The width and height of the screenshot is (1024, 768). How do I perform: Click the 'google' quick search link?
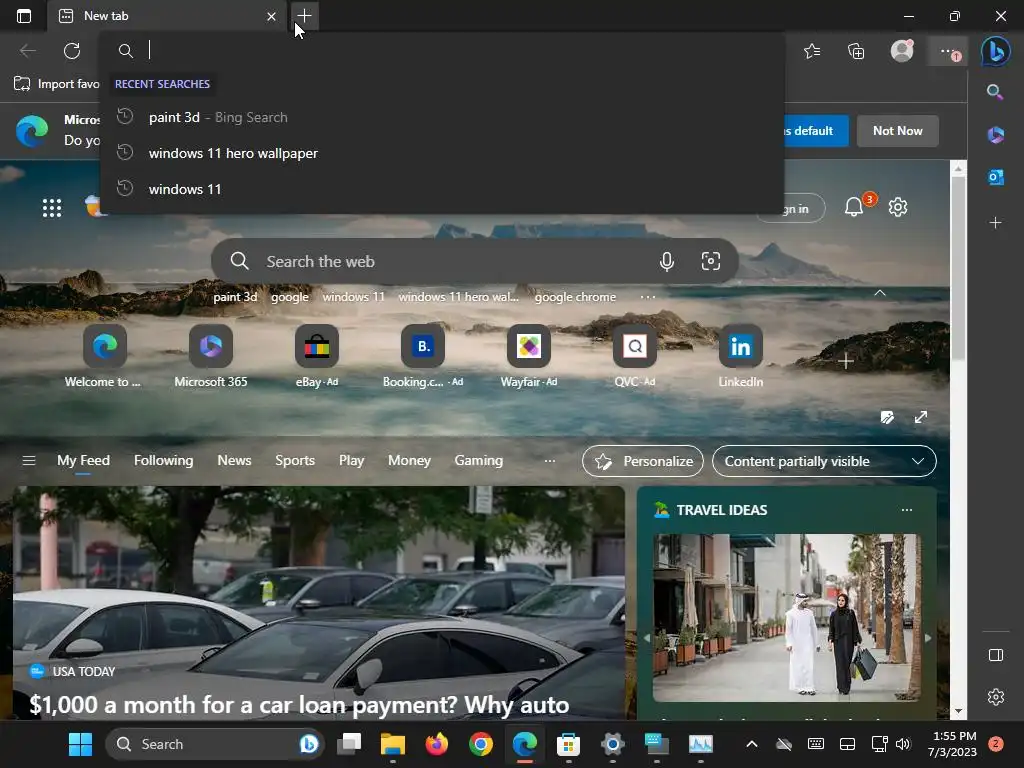[289, 297]
